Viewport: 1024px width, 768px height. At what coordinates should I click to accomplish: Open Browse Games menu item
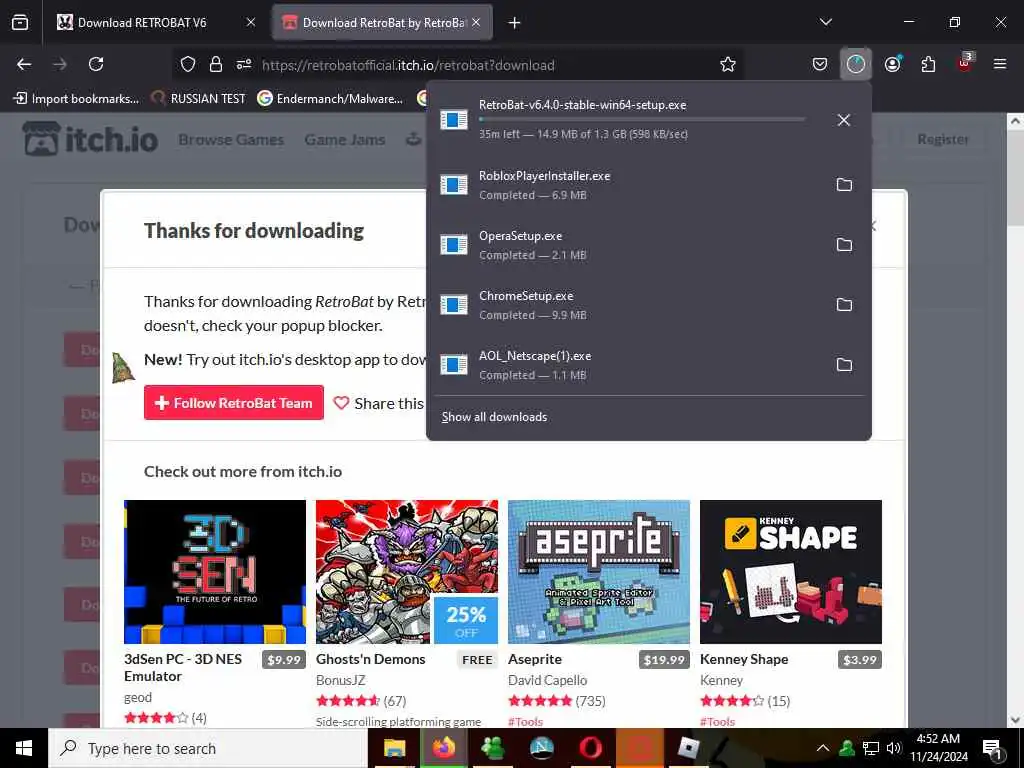[231, 140]
